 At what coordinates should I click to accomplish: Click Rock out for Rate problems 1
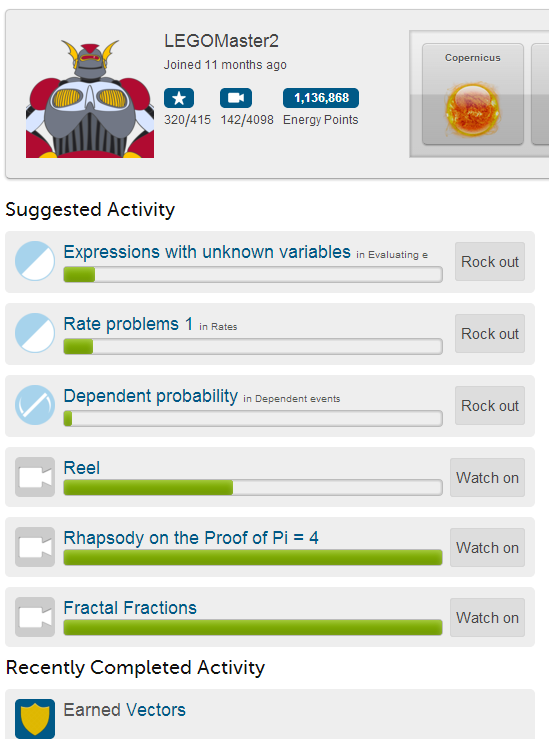tap(490, 333)
